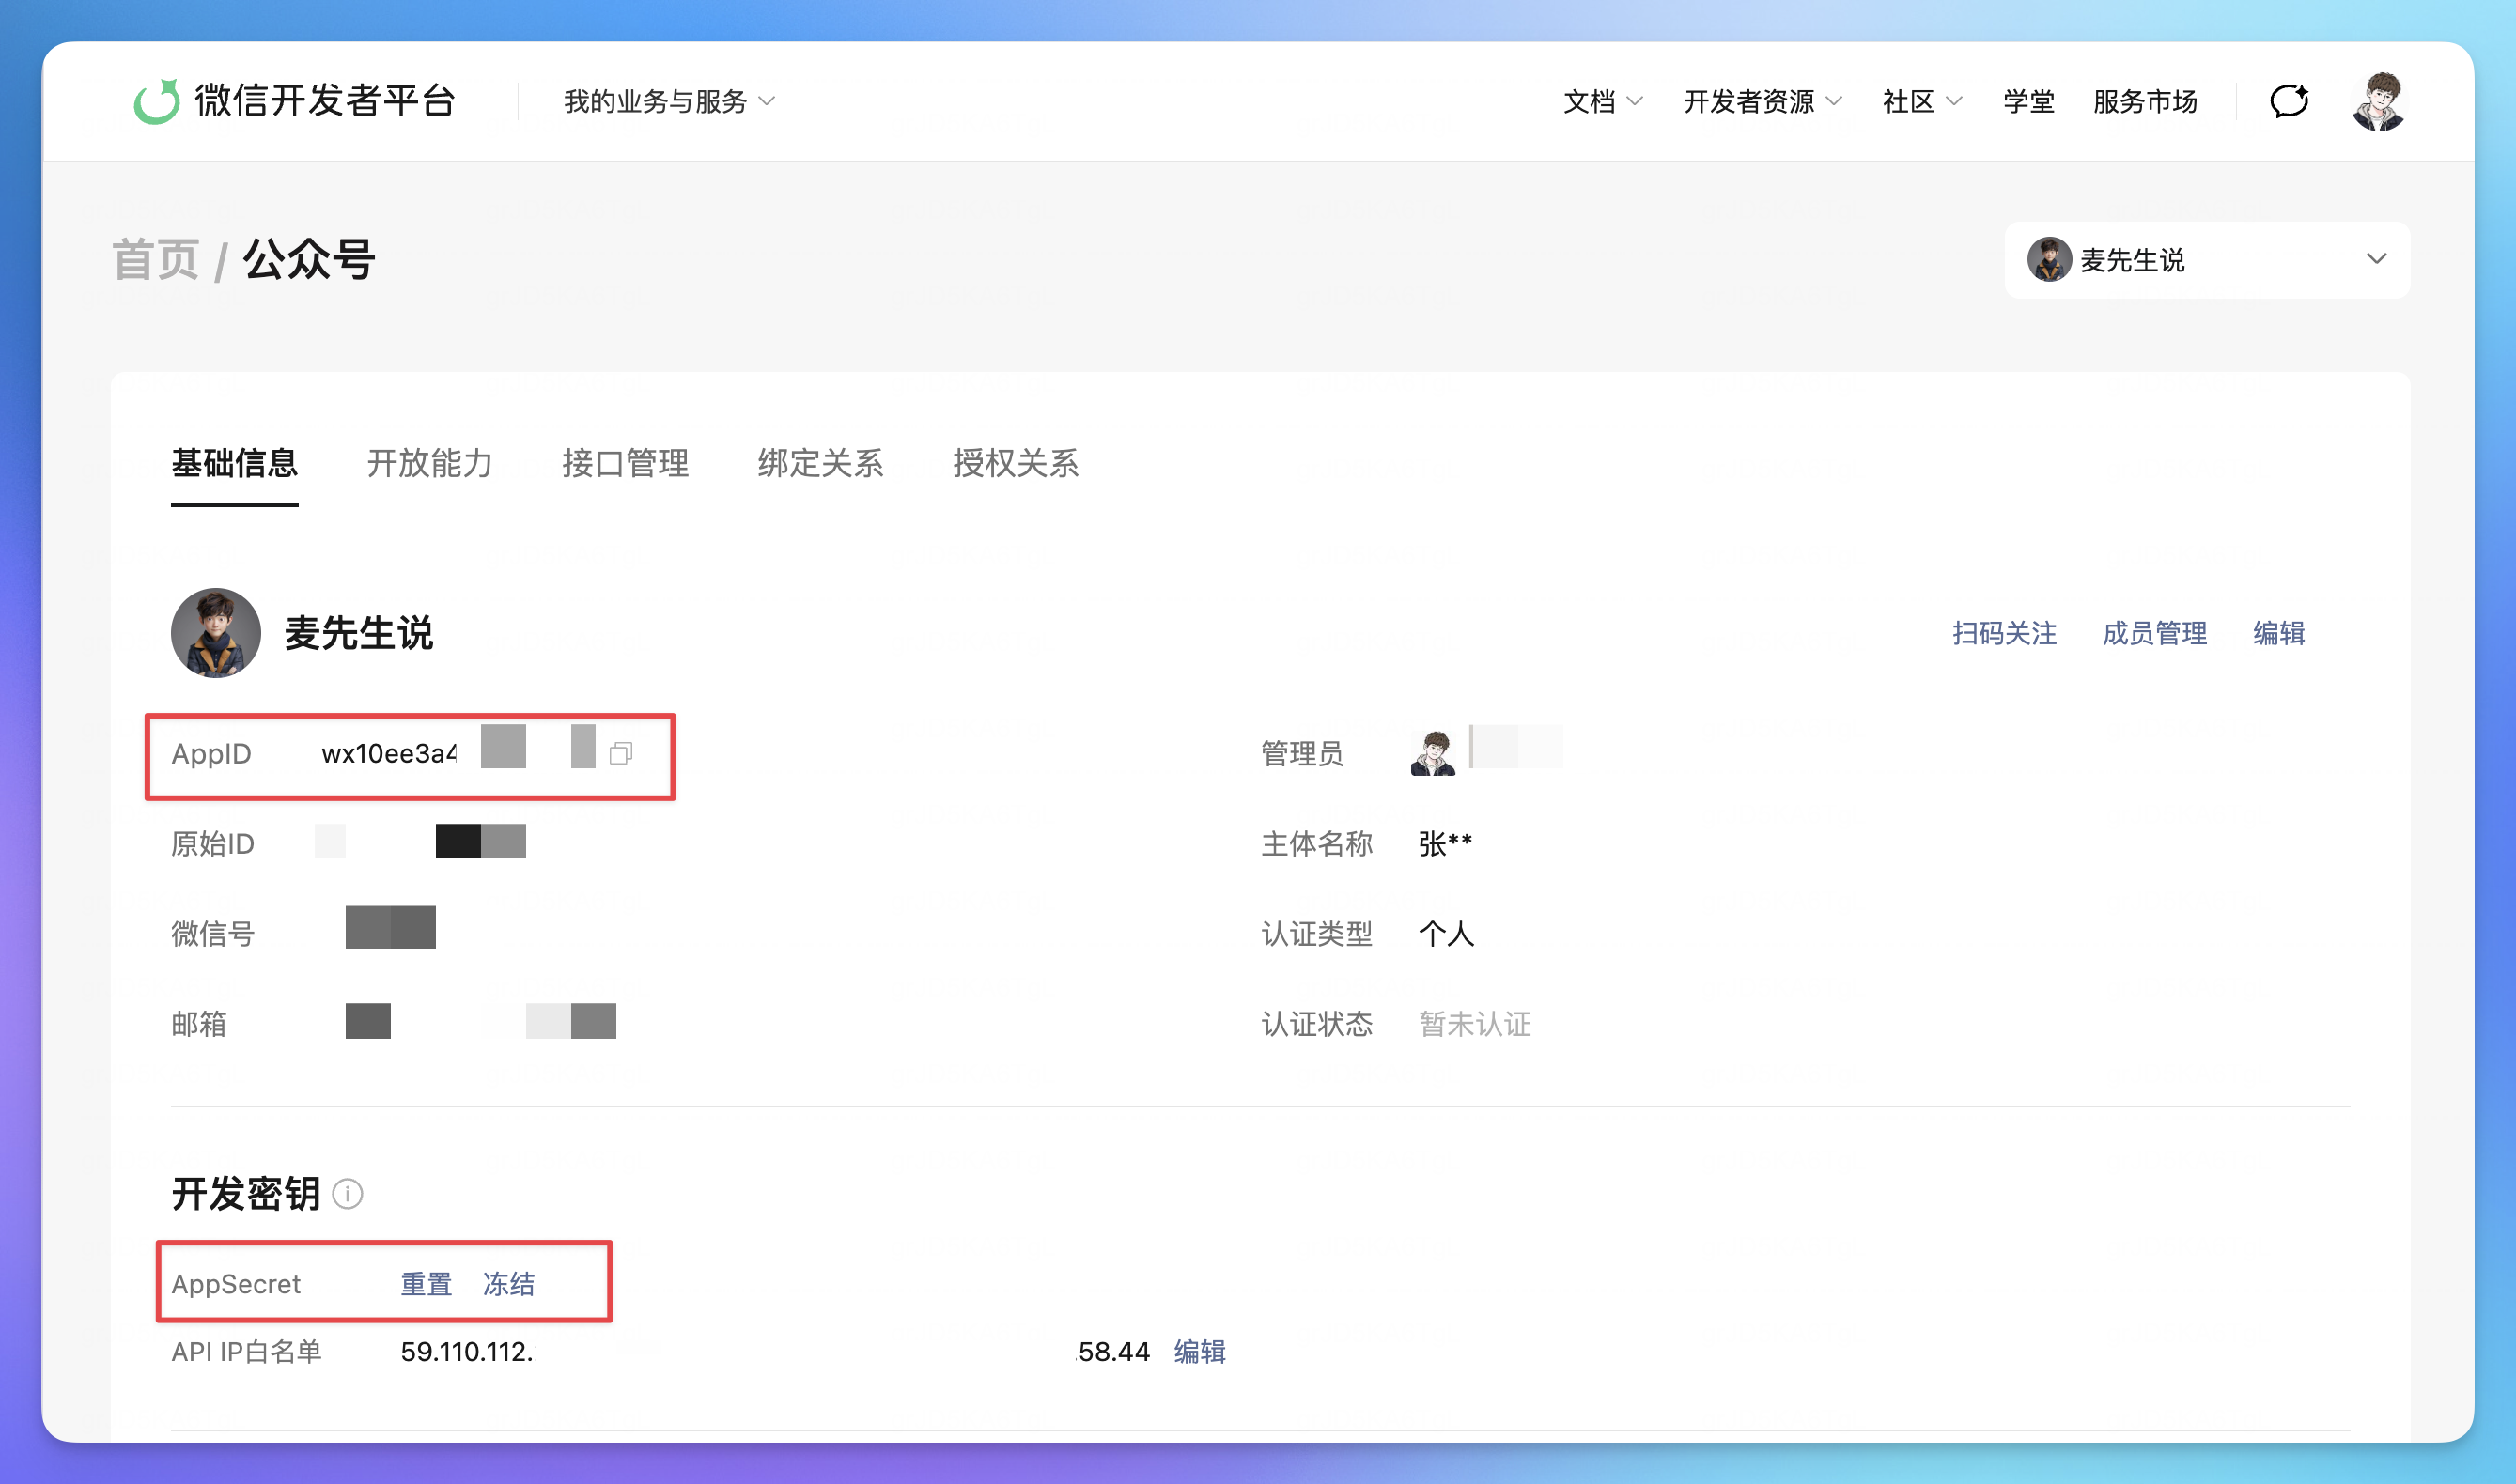Click the 个人 certification type value
This screenshot has width=2516, height=1484.
click(1447, 934)
